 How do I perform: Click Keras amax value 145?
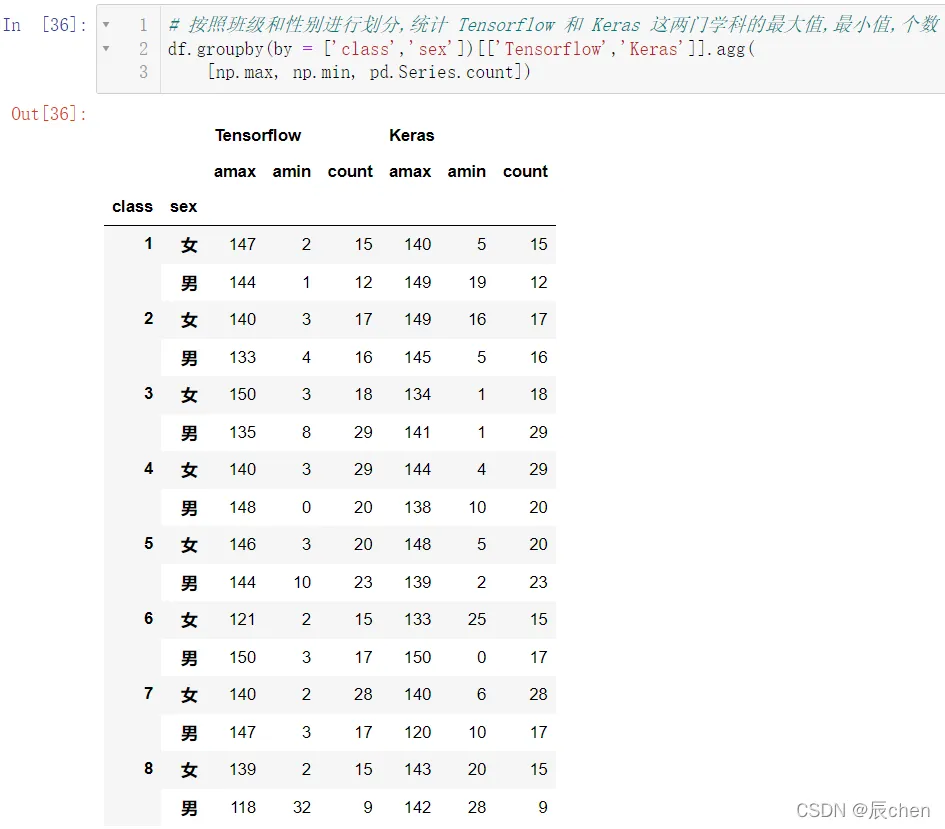click(418, 358)
